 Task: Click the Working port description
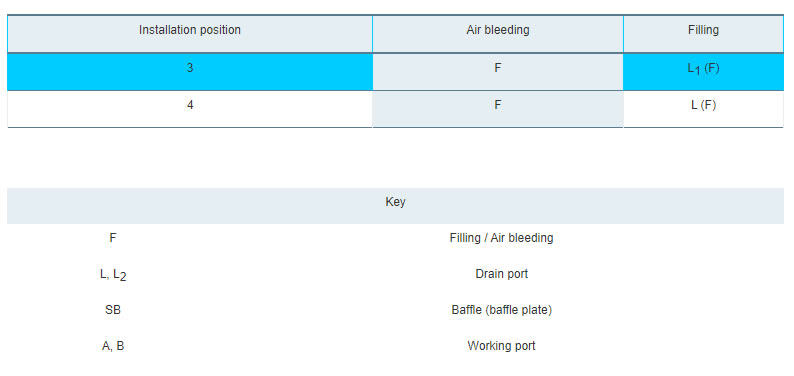[501, 346]
